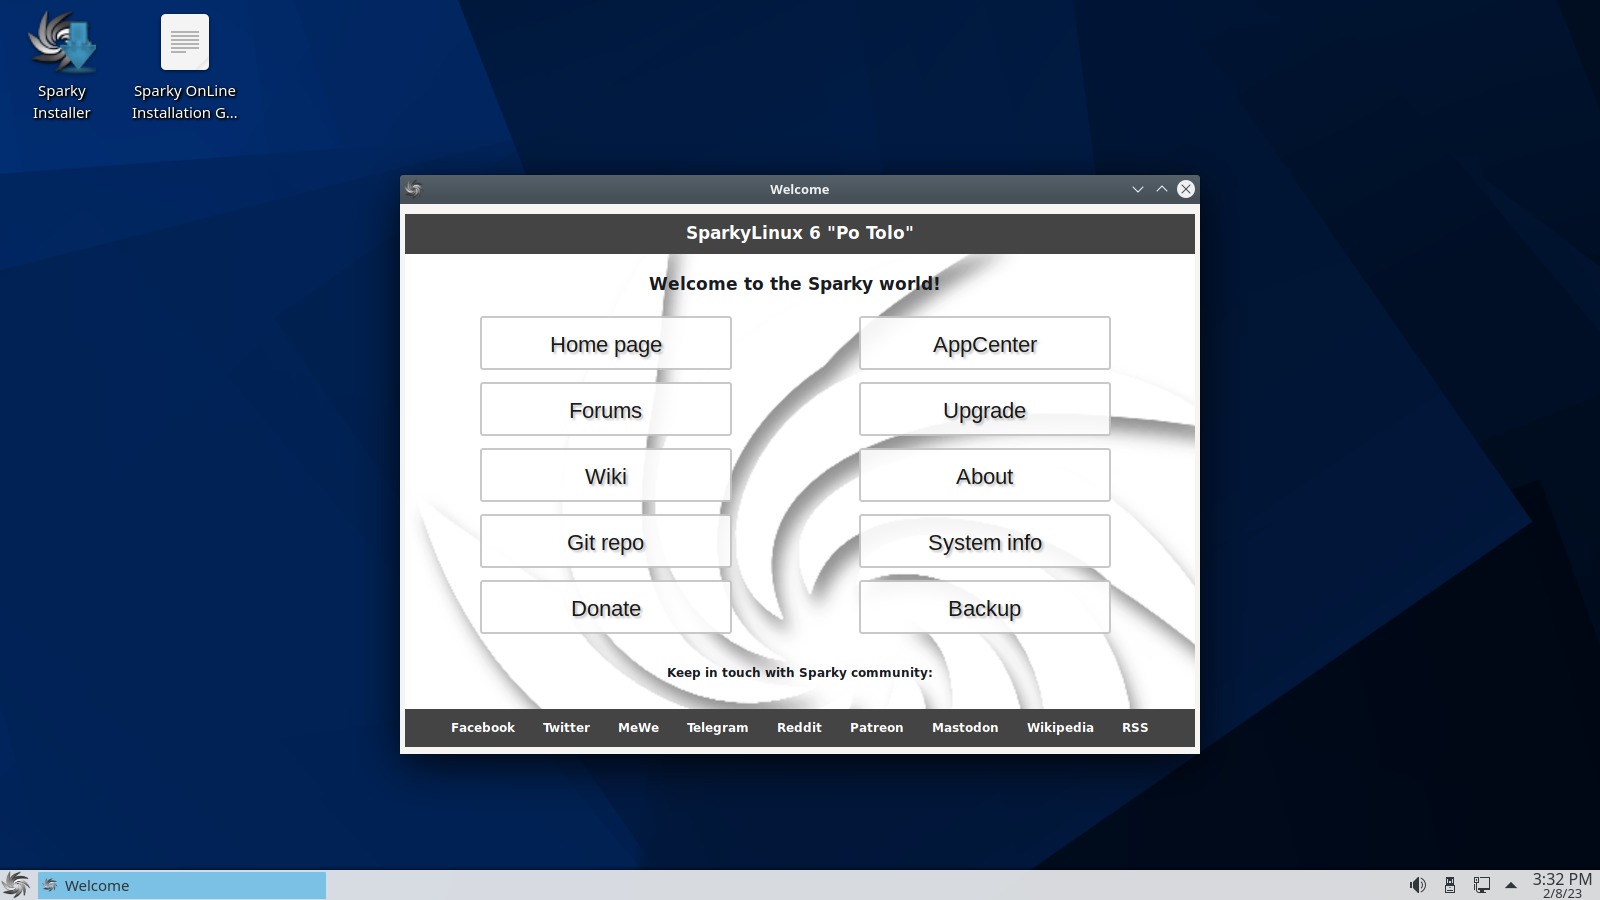Visit the Facebook community link
Screen dimensions: 1600x900
coord(483,728)
